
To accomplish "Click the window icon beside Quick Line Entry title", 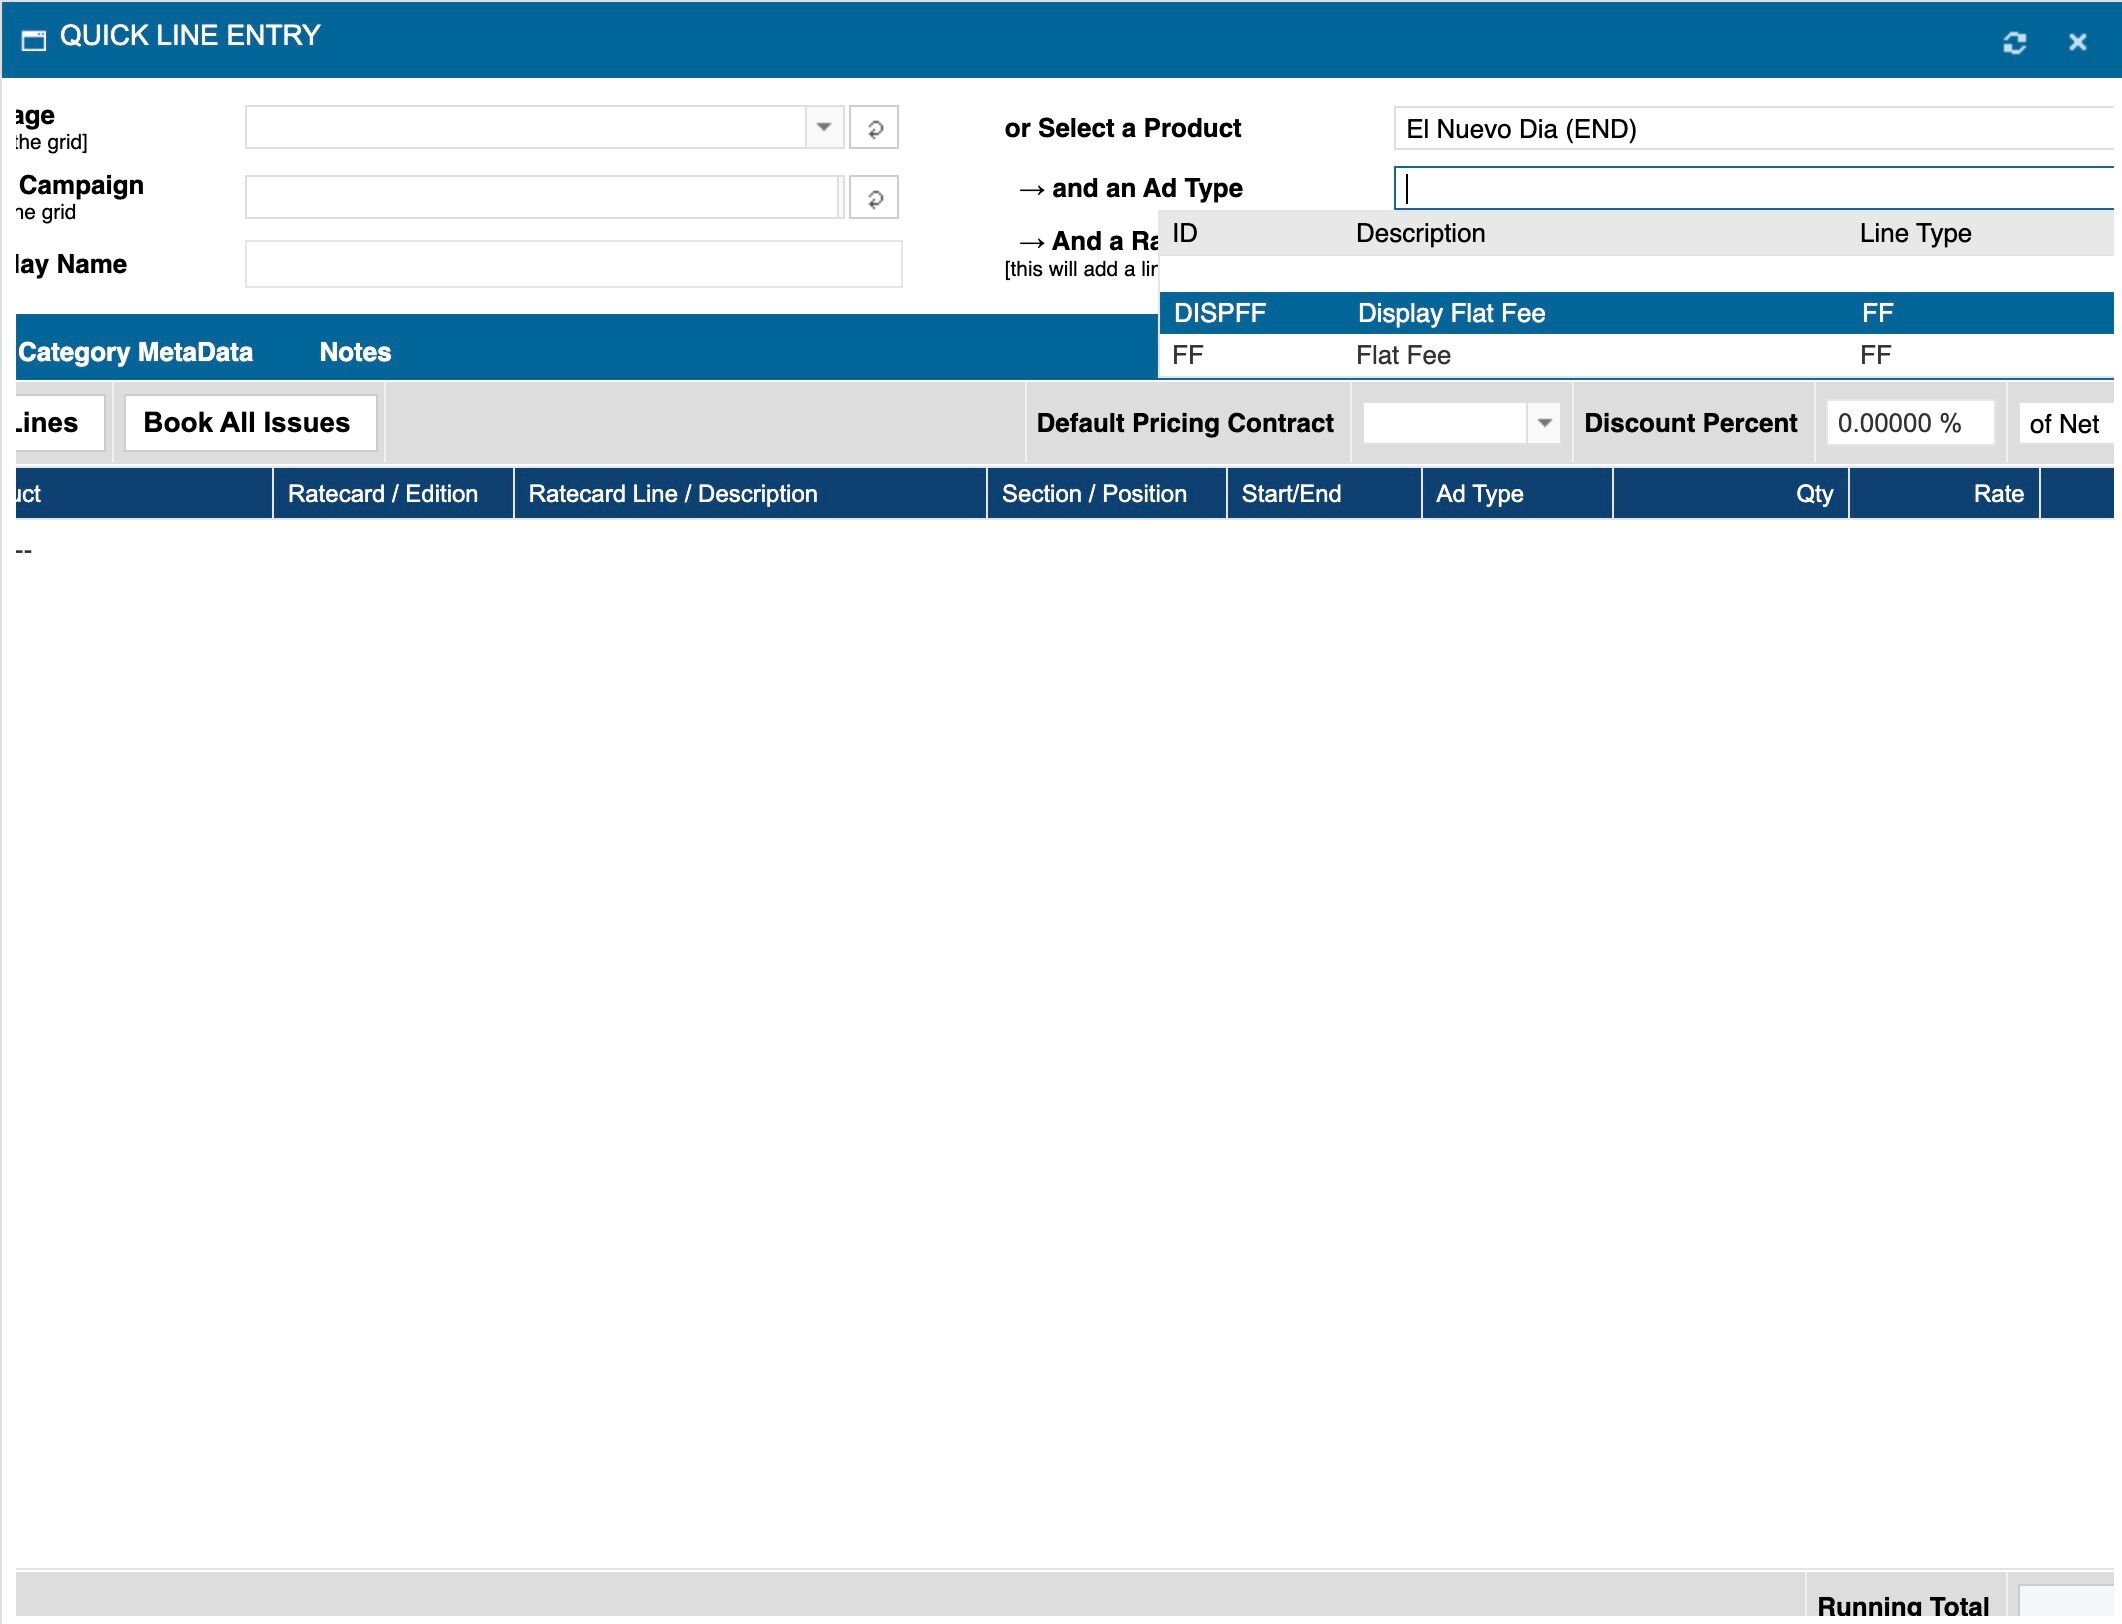I will click(x=34, y=40).
